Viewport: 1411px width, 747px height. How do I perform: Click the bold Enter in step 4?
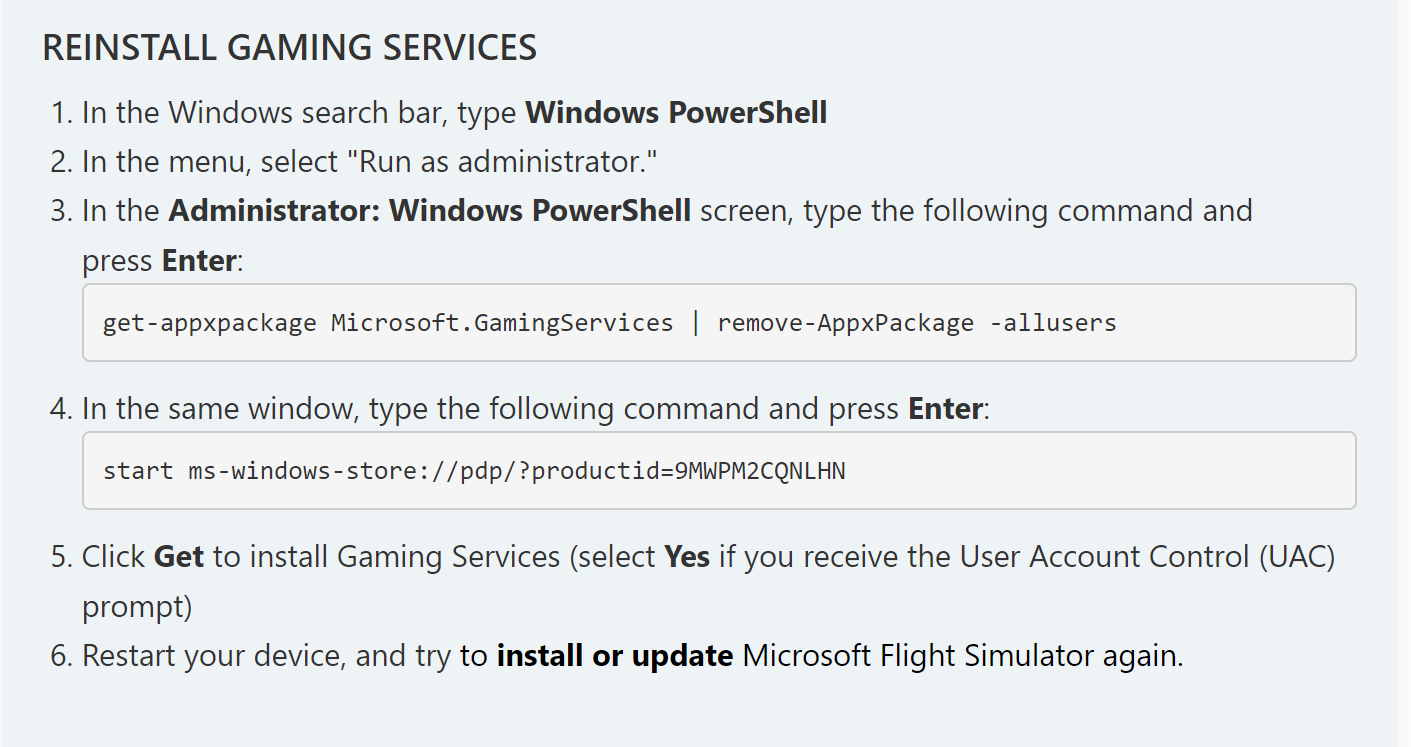[945, 409]
